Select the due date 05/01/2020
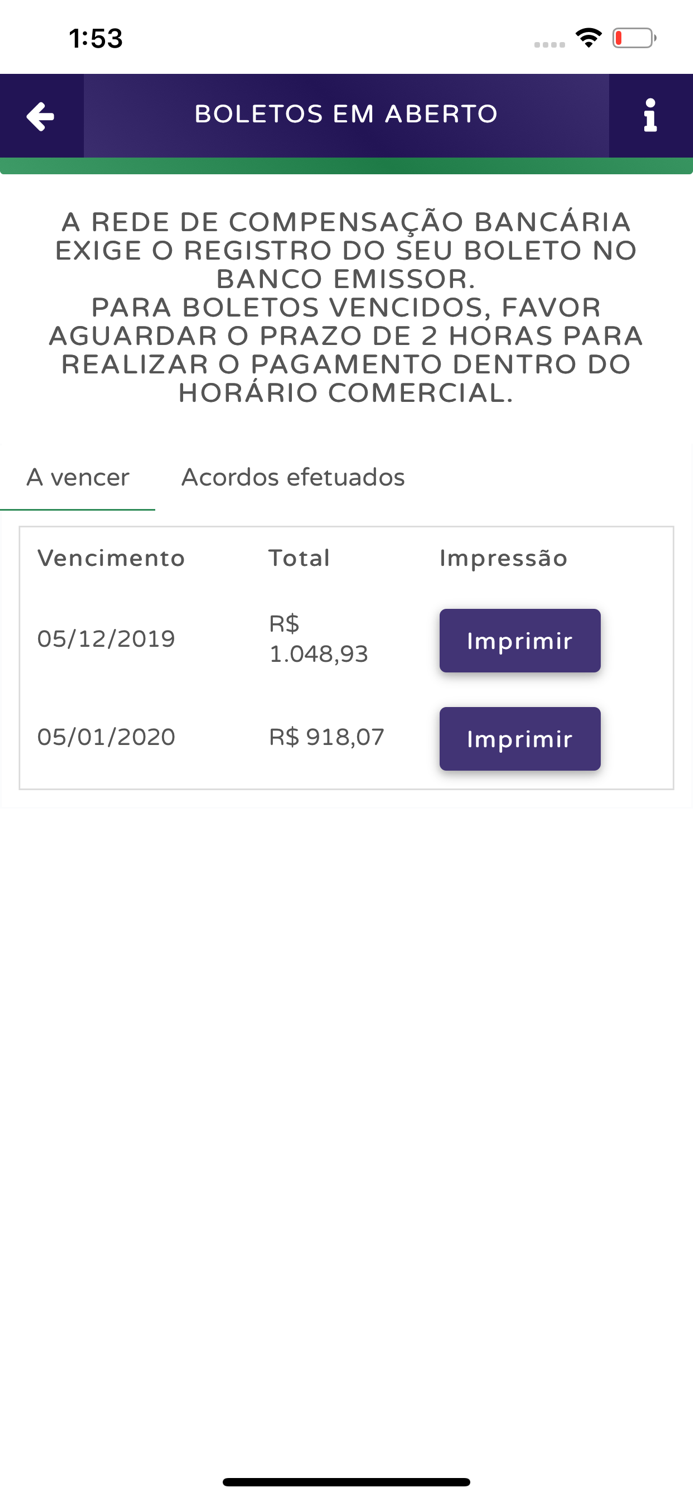 click(x=106, y=736)
